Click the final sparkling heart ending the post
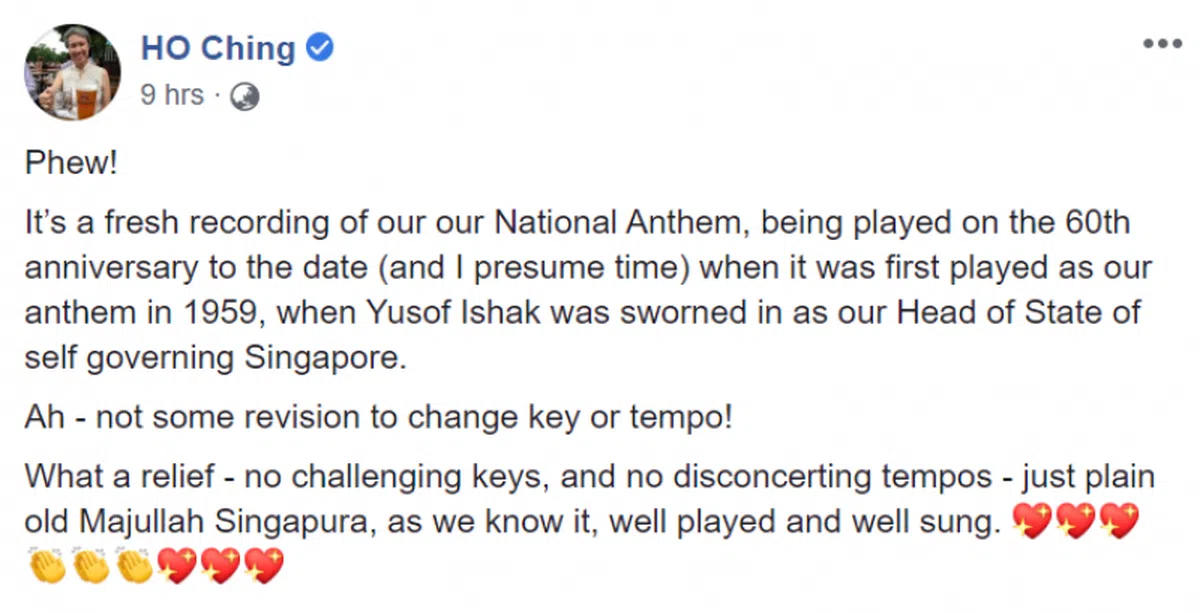Viewport: 1200px width, 613px height. coord(263,566)
